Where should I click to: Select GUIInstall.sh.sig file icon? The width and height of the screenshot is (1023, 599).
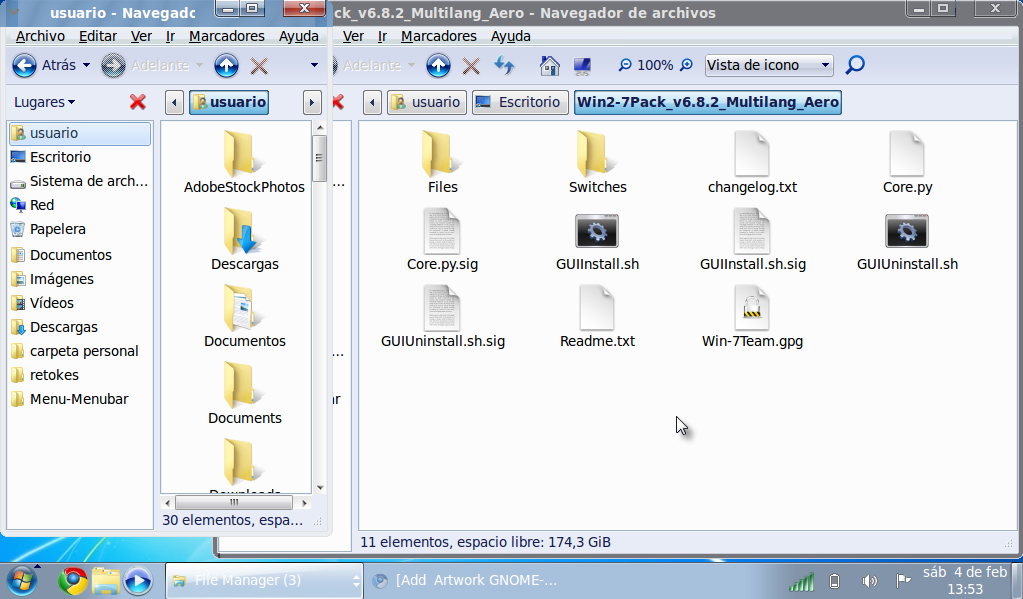[x=752, y=231]
